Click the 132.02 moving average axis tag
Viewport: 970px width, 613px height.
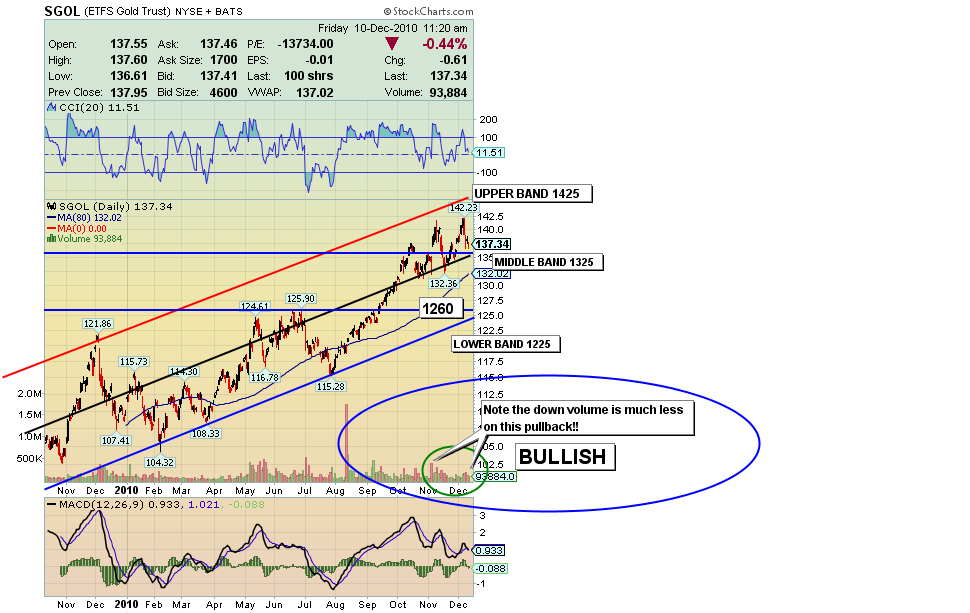pyautogui.click(x=492, y=273)
